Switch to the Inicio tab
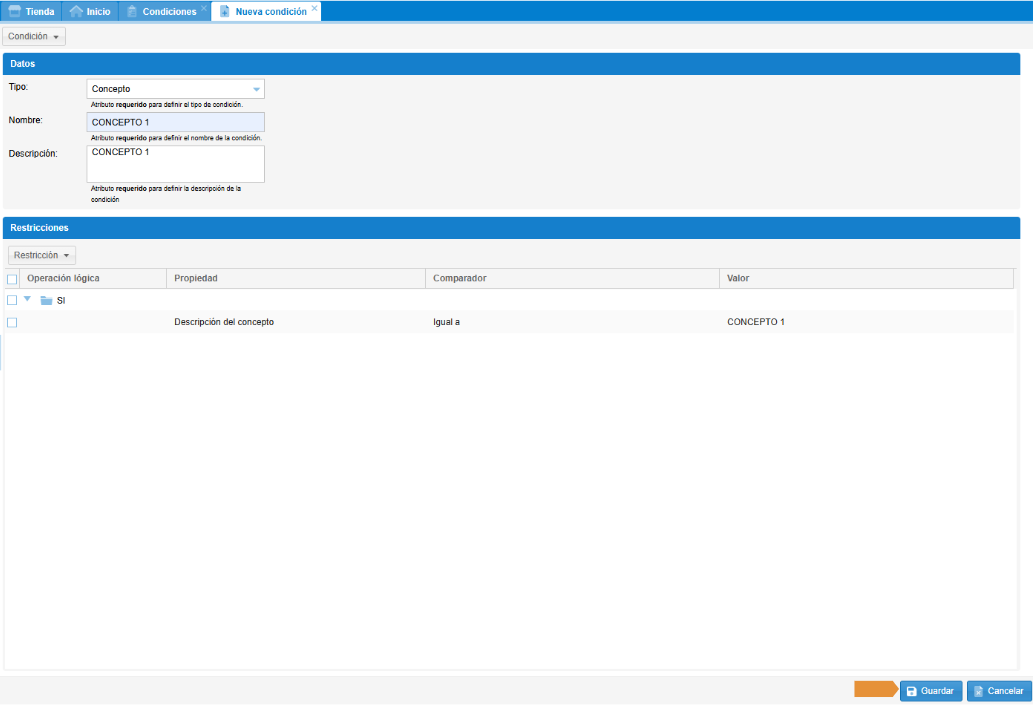This screenshot has width=1033, height=705. point(98,11)
